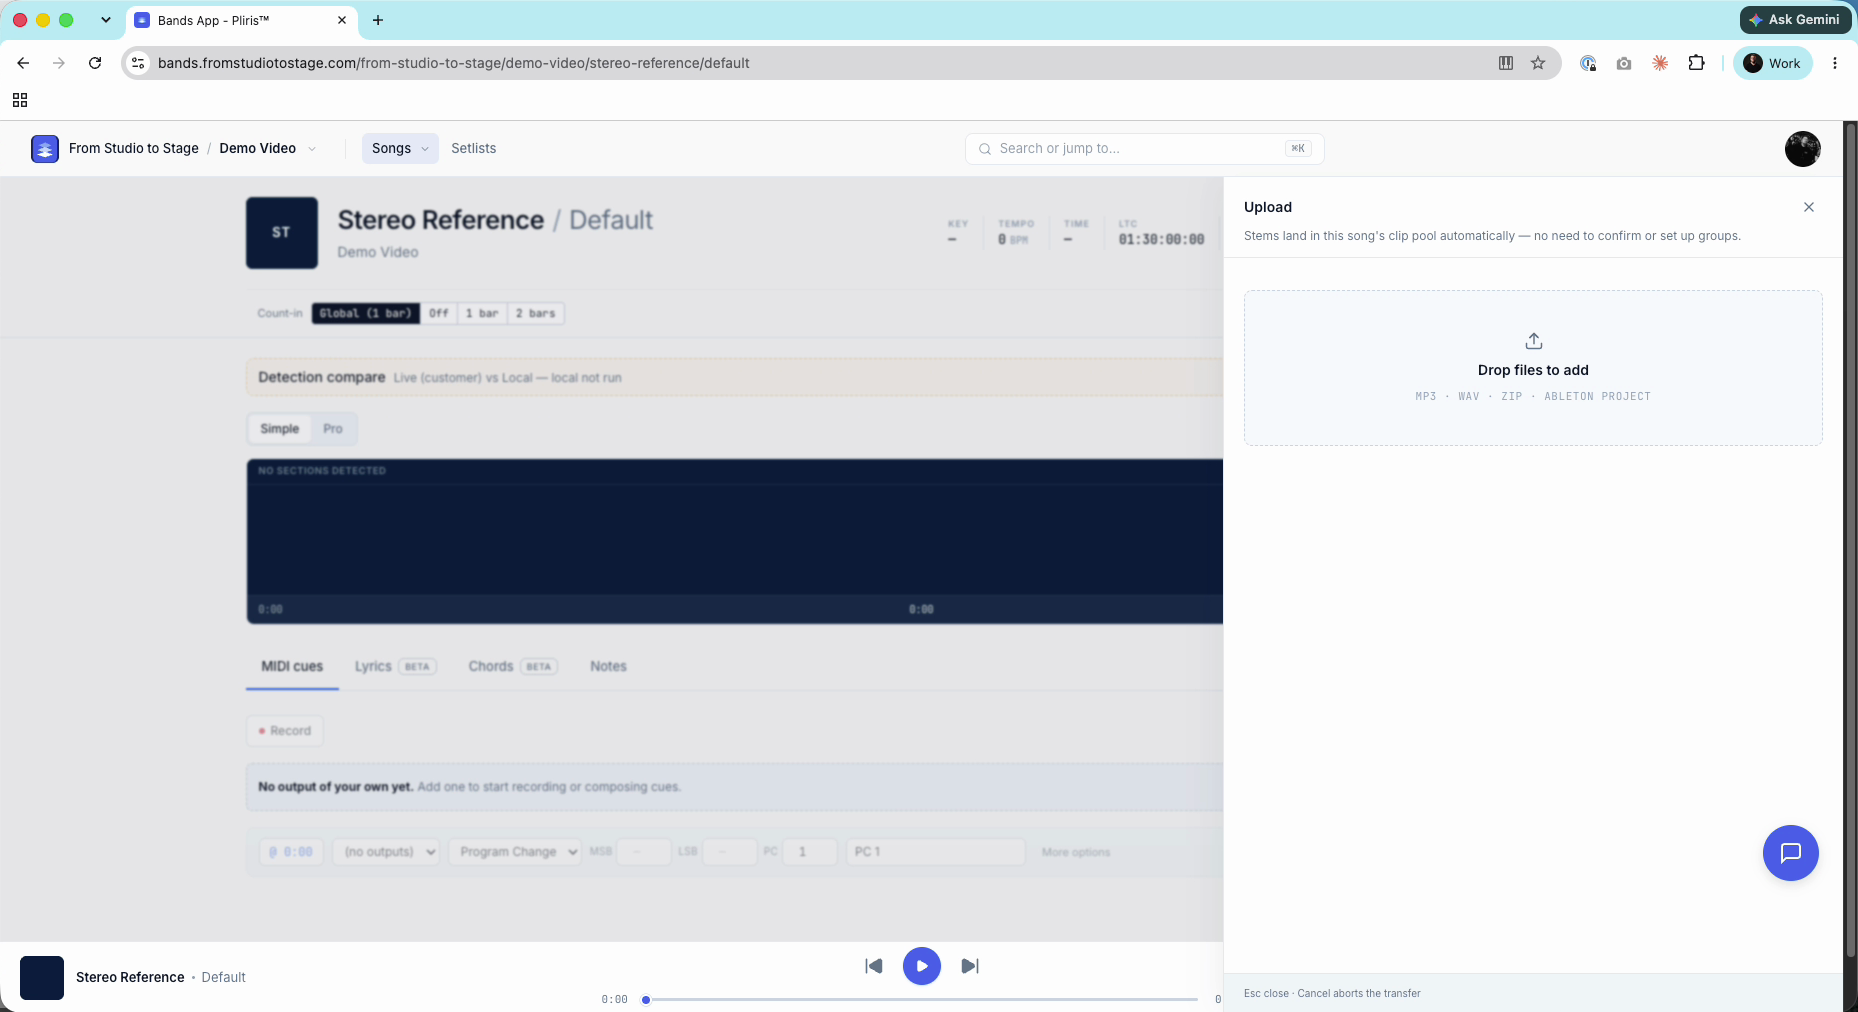Click the LTC 01:30:00:00 value
The height and width of the screenshot is (1012, 1858).
pos(1161,240)
